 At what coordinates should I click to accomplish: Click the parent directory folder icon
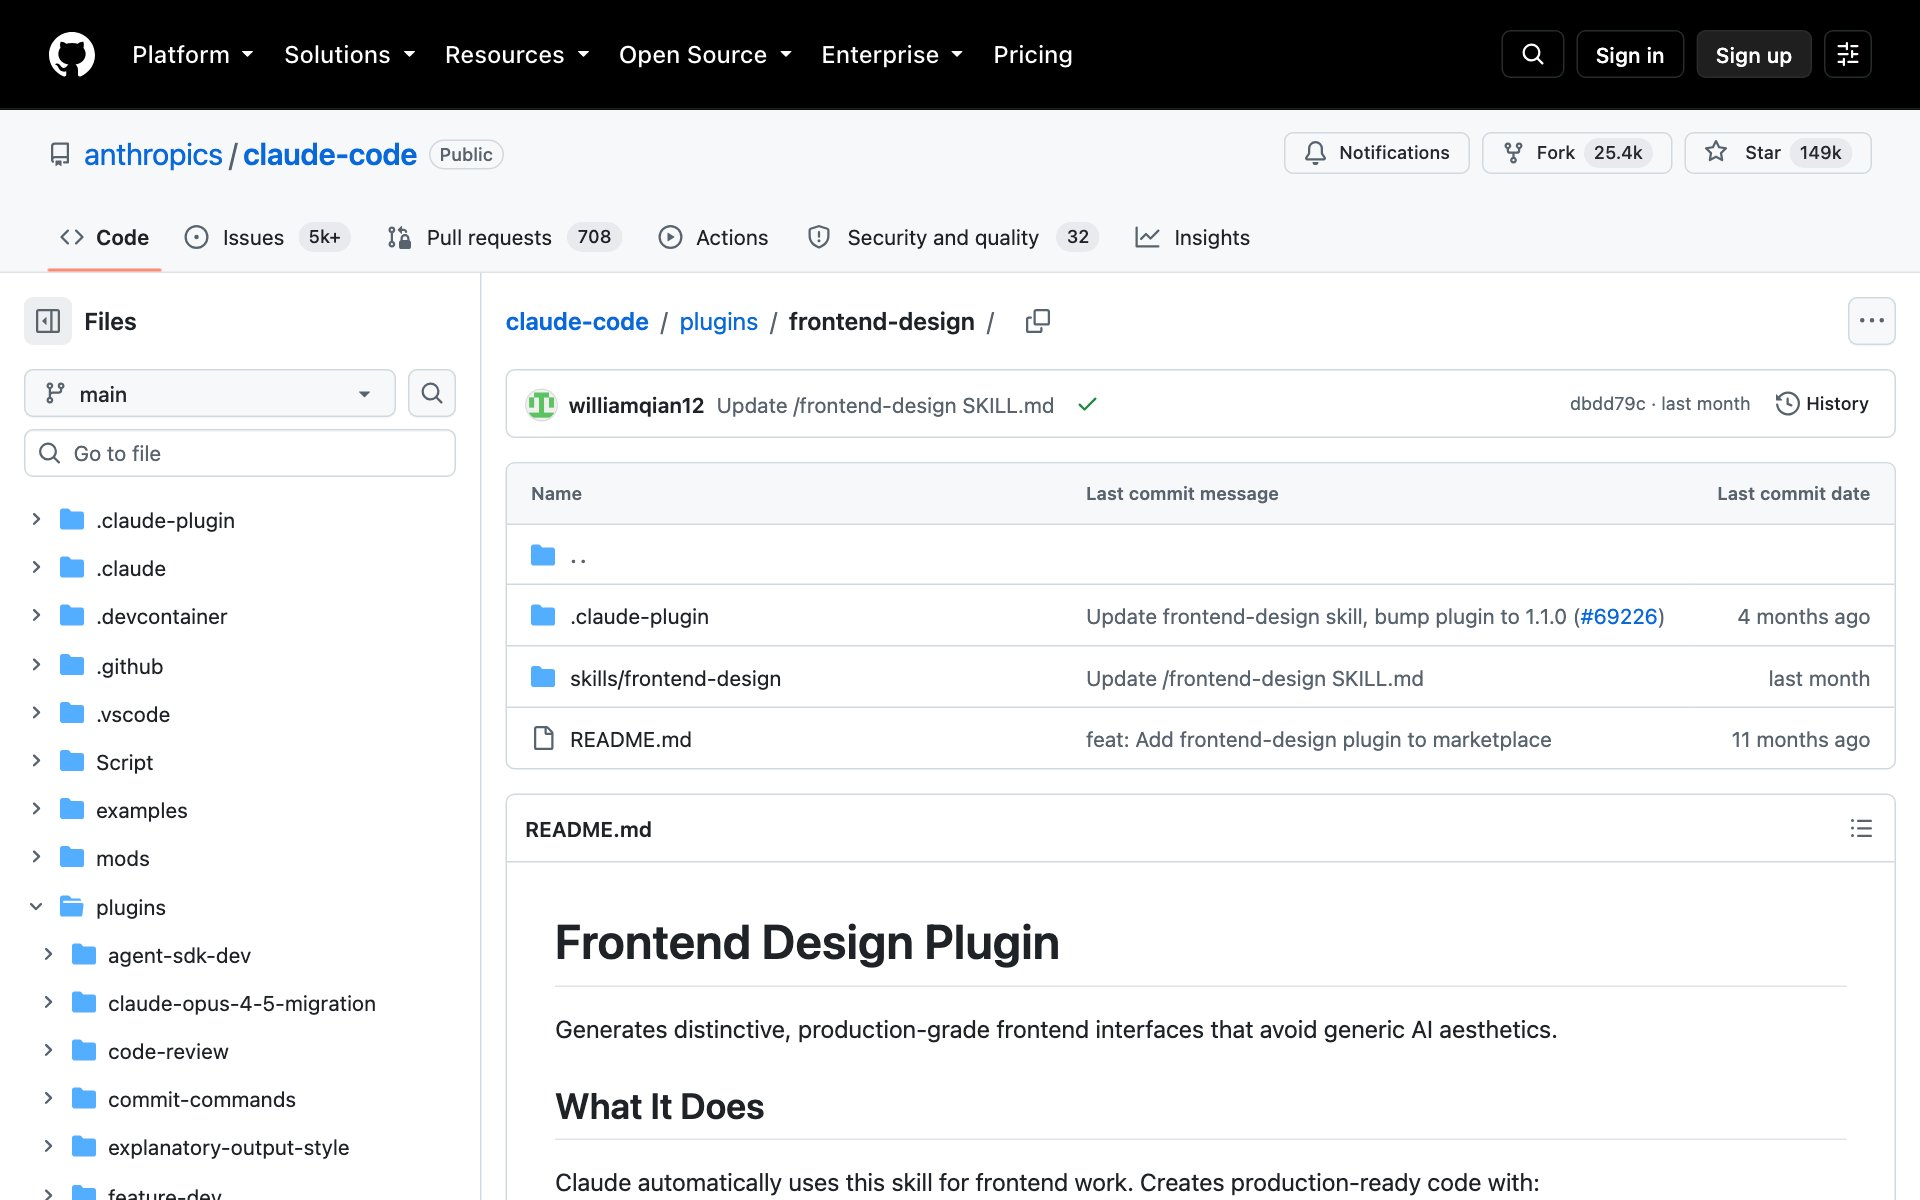pos(543,555)
